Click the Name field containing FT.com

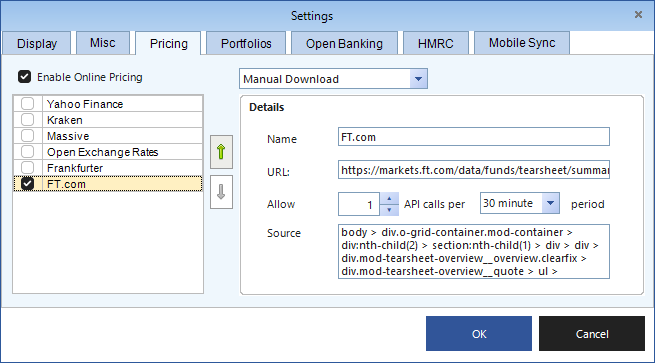(x=474, y=137)
